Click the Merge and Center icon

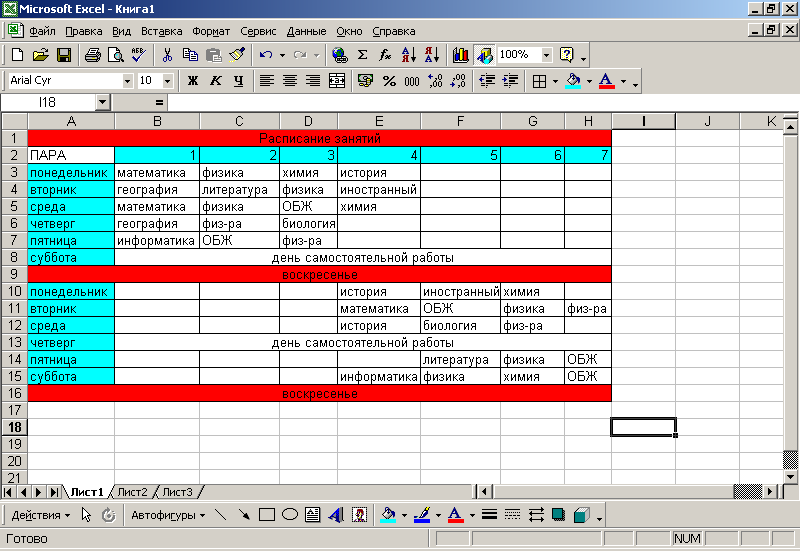tap(337, 81)
